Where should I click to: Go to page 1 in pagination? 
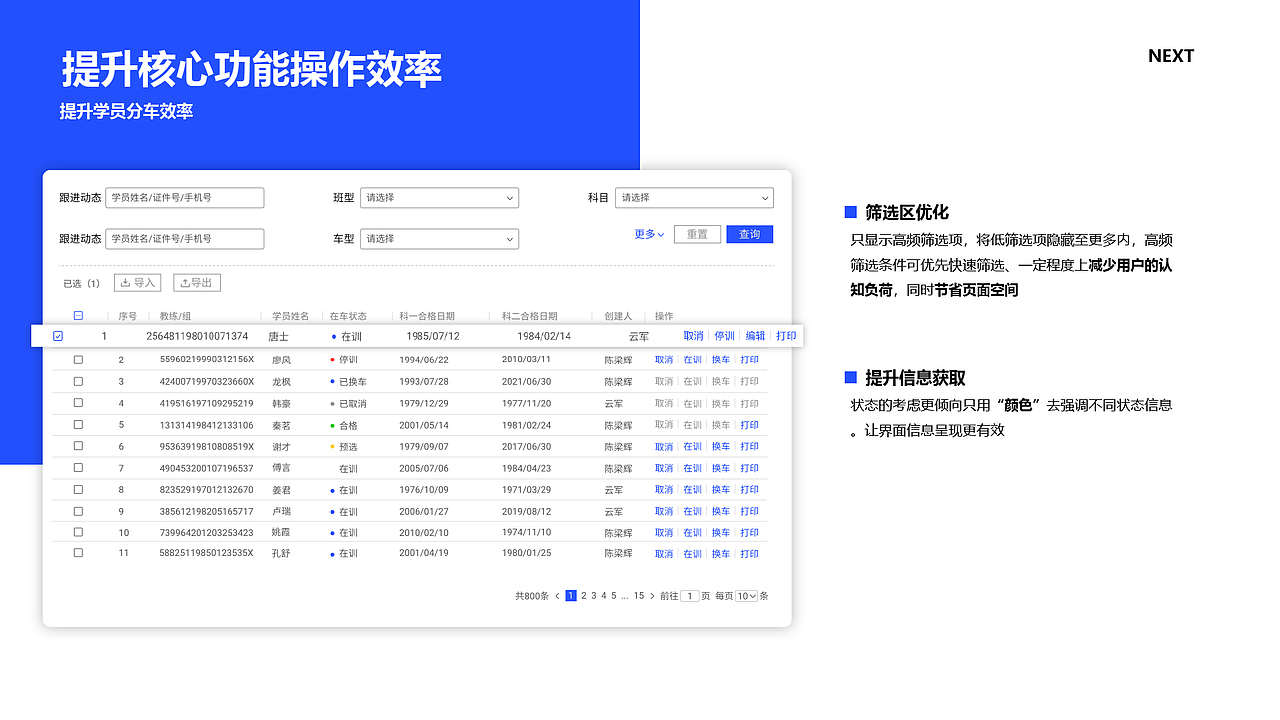point(571,596)
